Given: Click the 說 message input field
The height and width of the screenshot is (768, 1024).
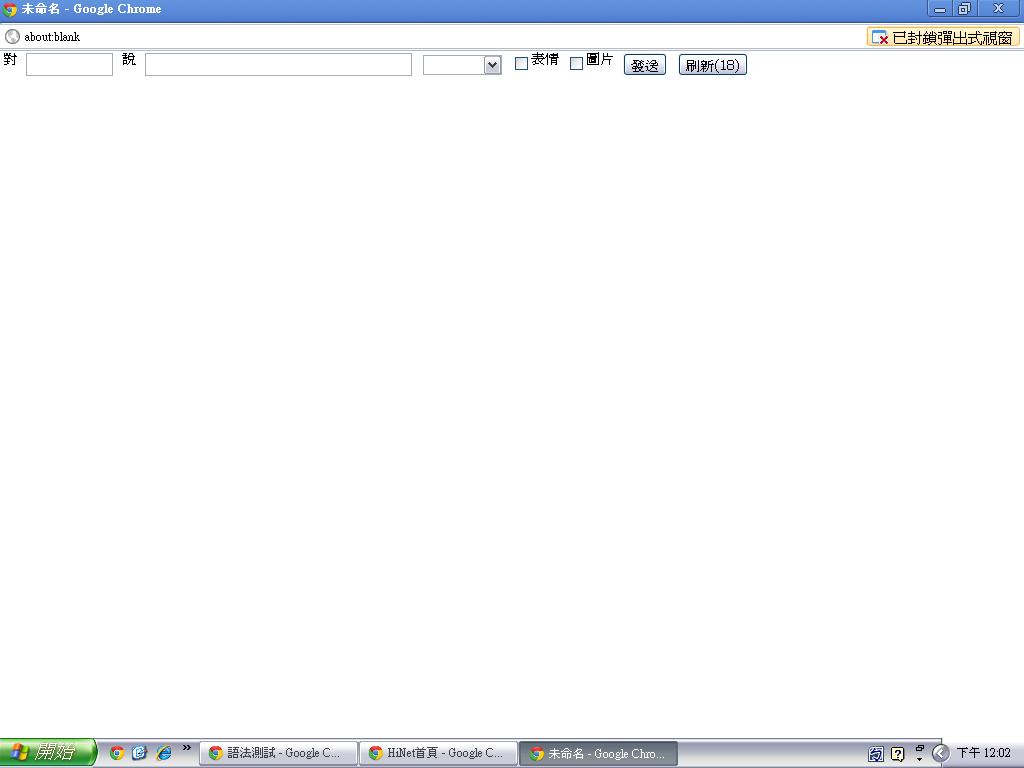Looking at the screenshot, I should [x=278, y=65].
